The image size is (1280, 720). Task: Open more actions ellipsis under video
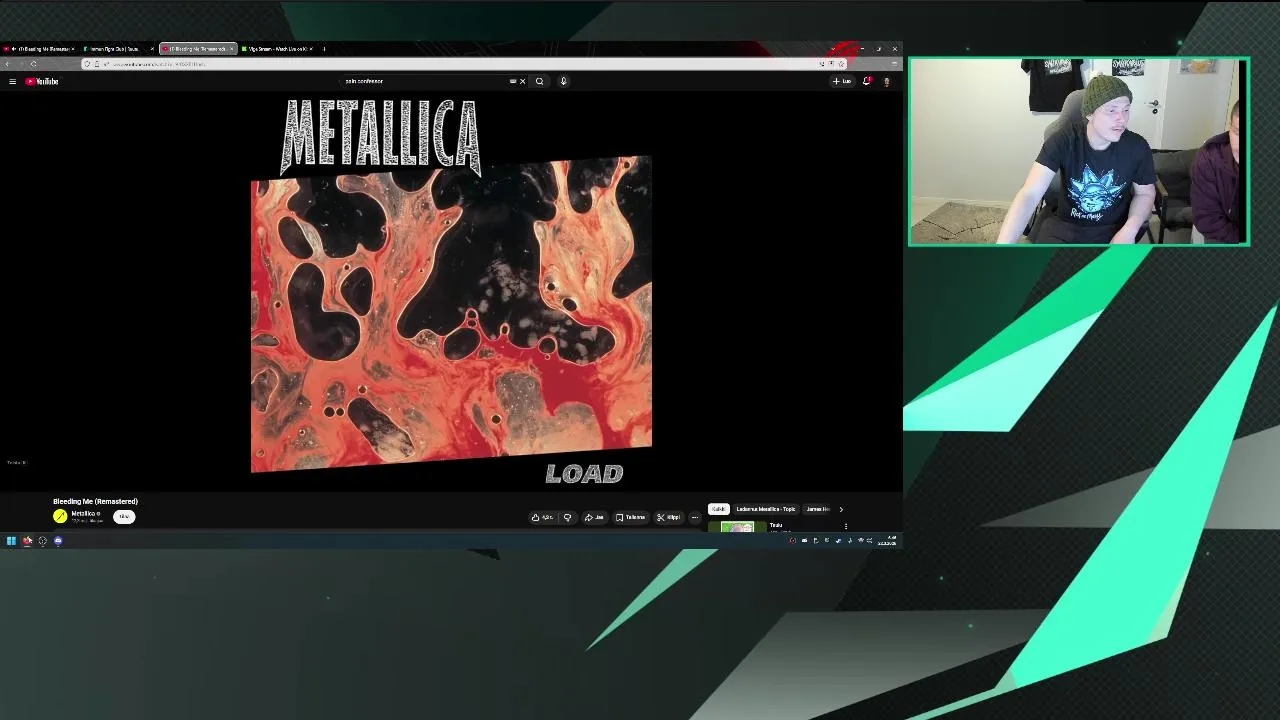point(695,517)
